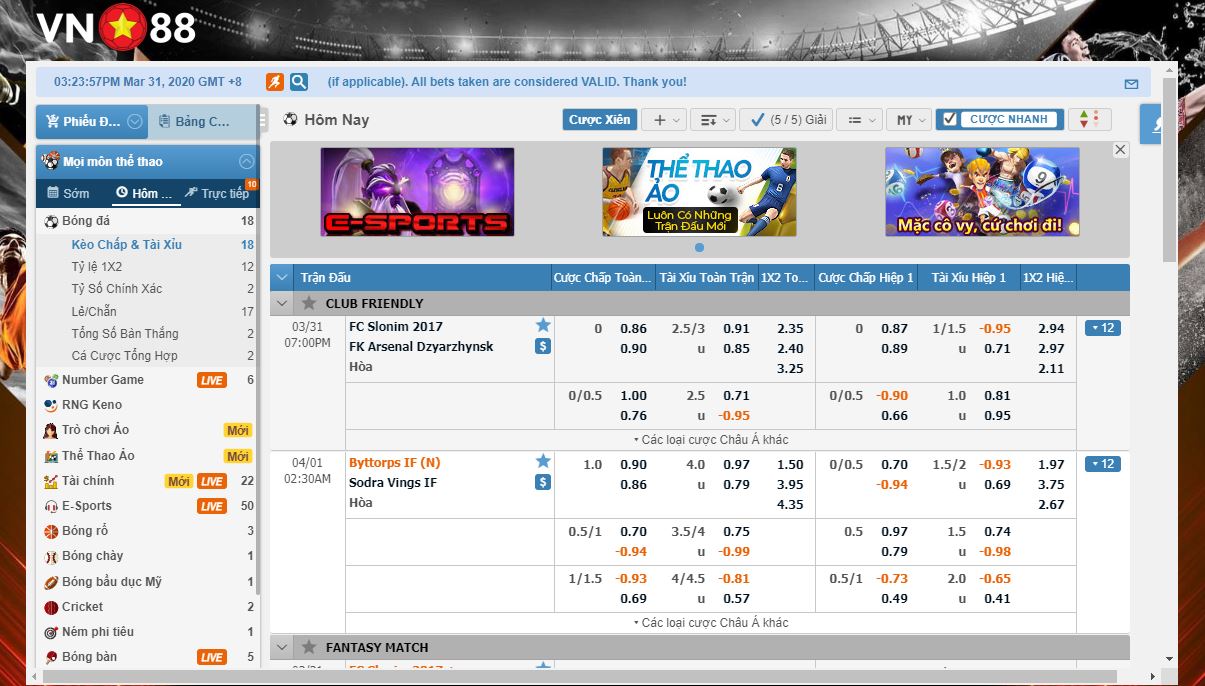The image size is (1205, 686).
Task: Collapse the Mọi môn thể thao panel
Action: coord(246,161)
